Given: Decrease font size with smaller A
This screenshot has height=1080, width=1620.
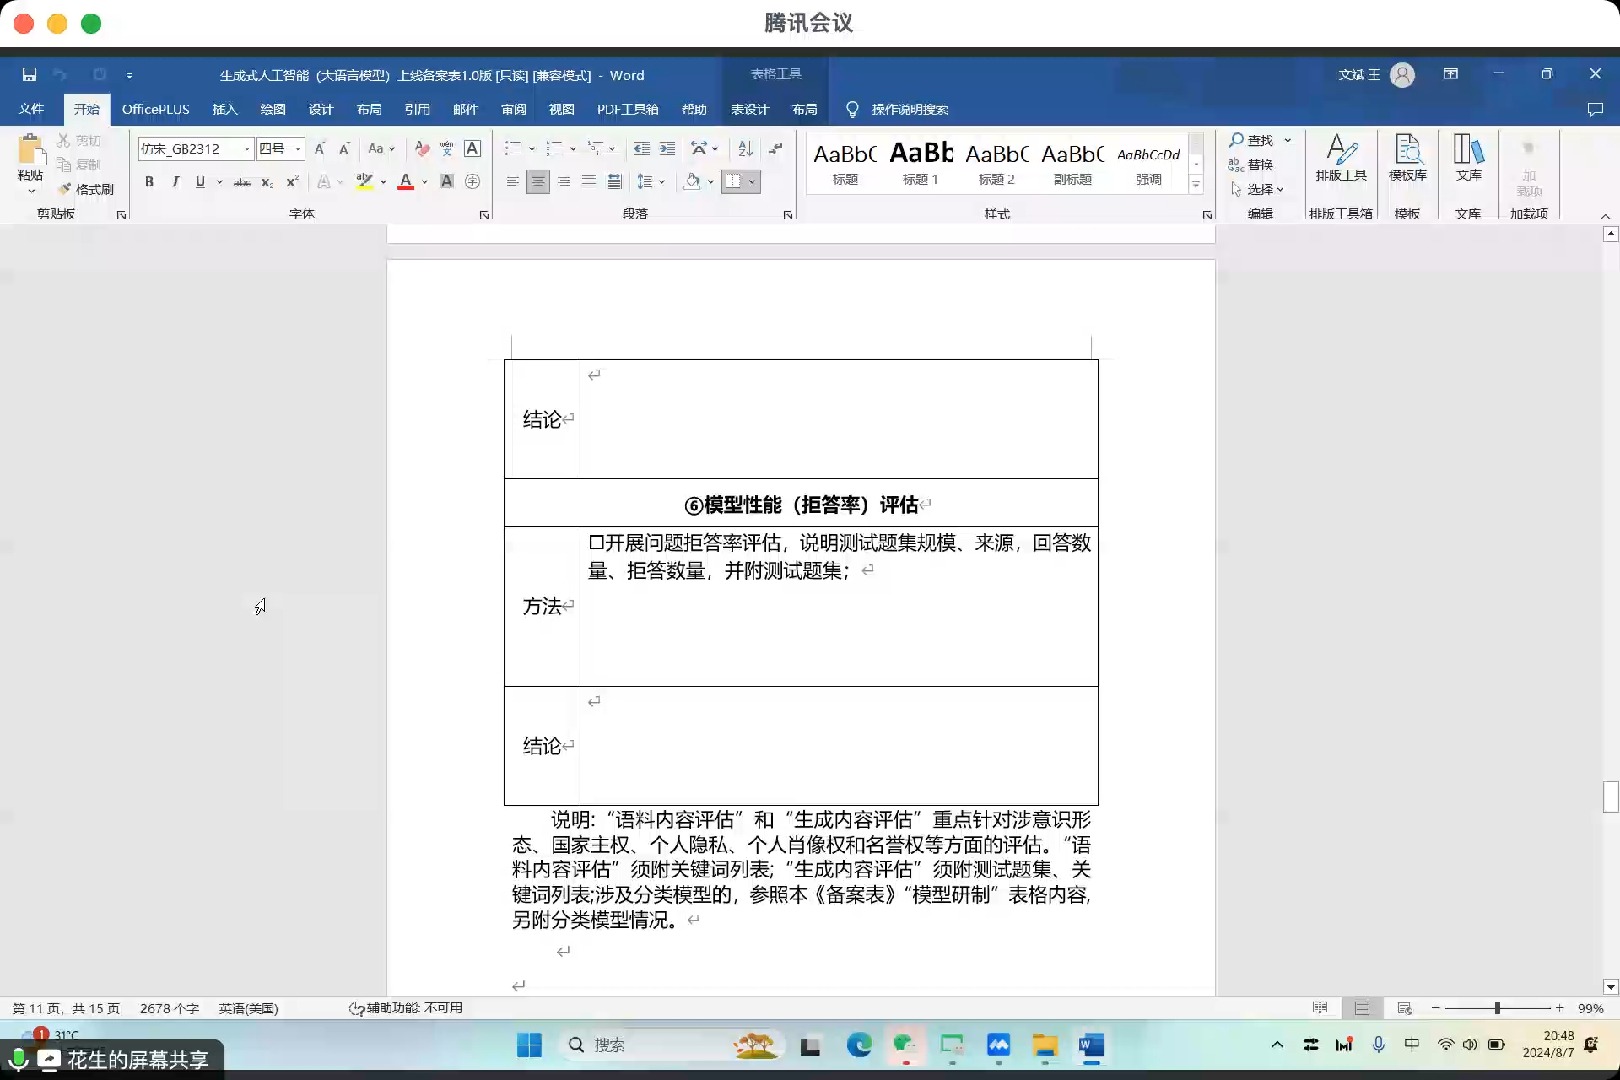Looking at the screenshot, I should (344, 149).
